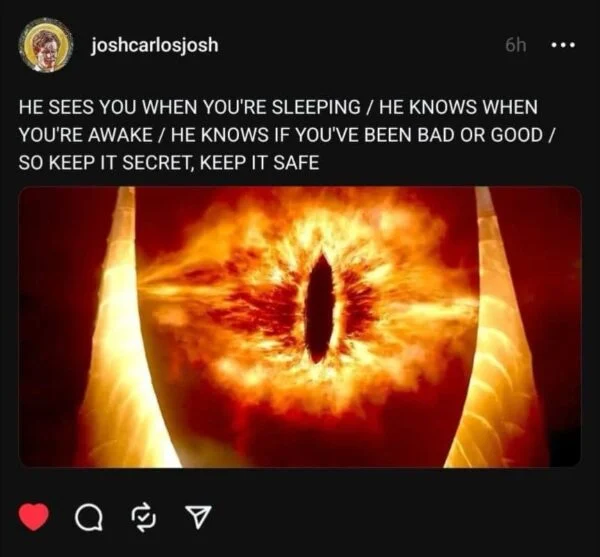600x557 pixels.
Task: Open the reply comment bubble icon
Action: tap(89, 518)
